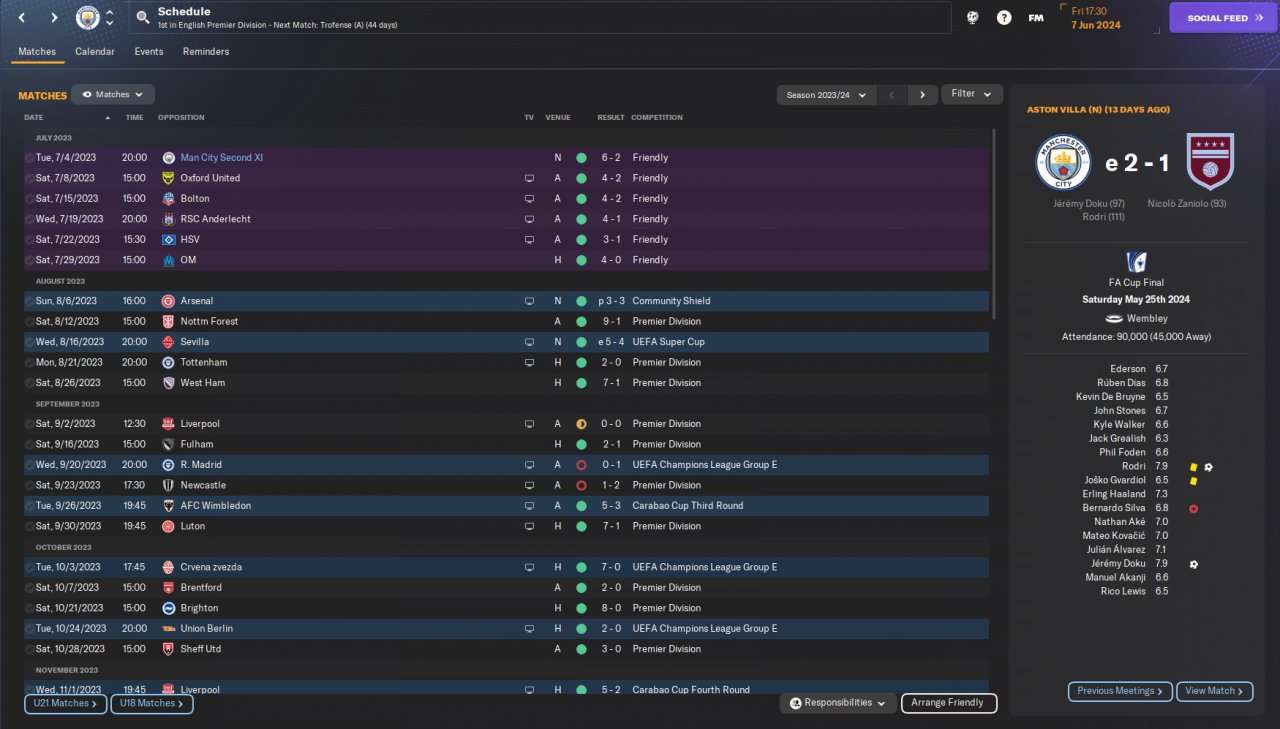The height and width of the screenshot is (729, 1280).
Task: Expand the Filter dropdown
Action: pos(972,94)
